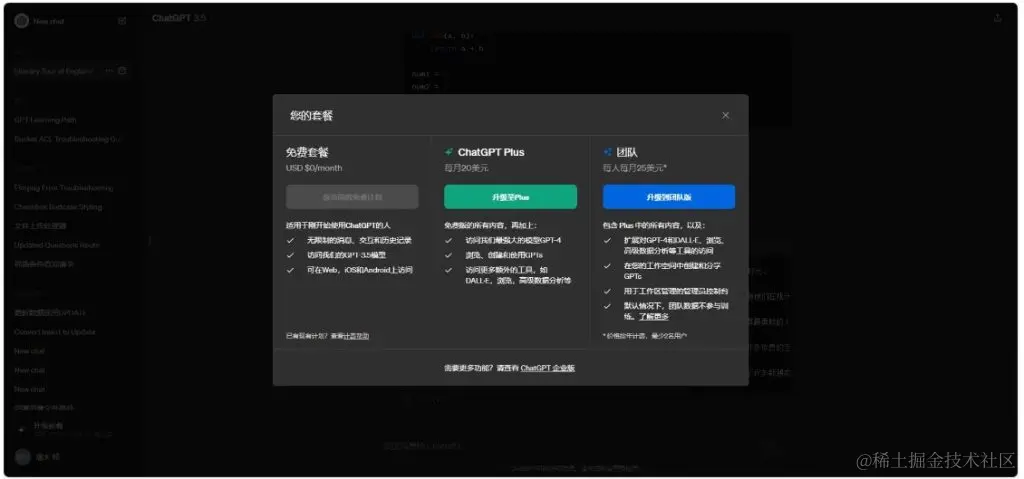Click the 免费套餐 plan heading
This screenshot has height=479, width=1024.
[308, 152]
